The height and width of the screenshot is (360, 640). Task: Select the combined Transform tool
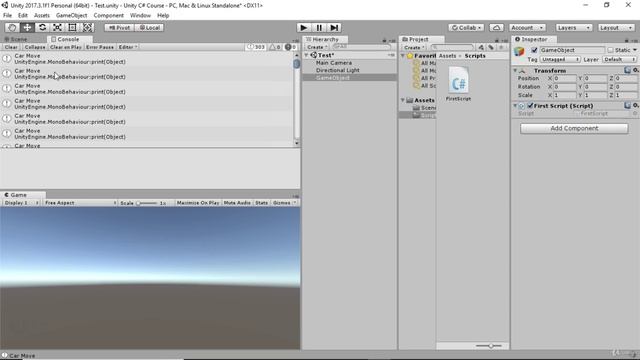click(x=87, y=27)
